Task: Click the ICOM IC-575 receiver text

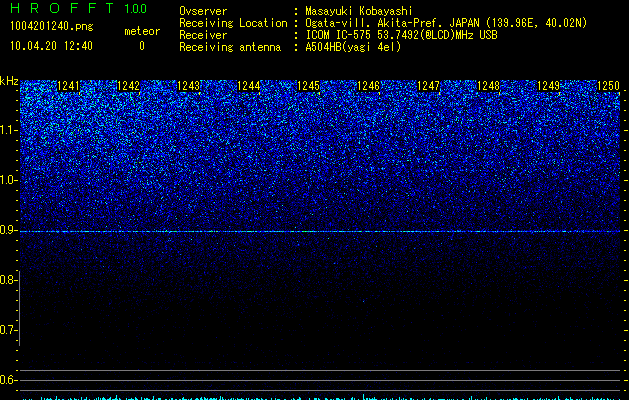Action: 401,35
